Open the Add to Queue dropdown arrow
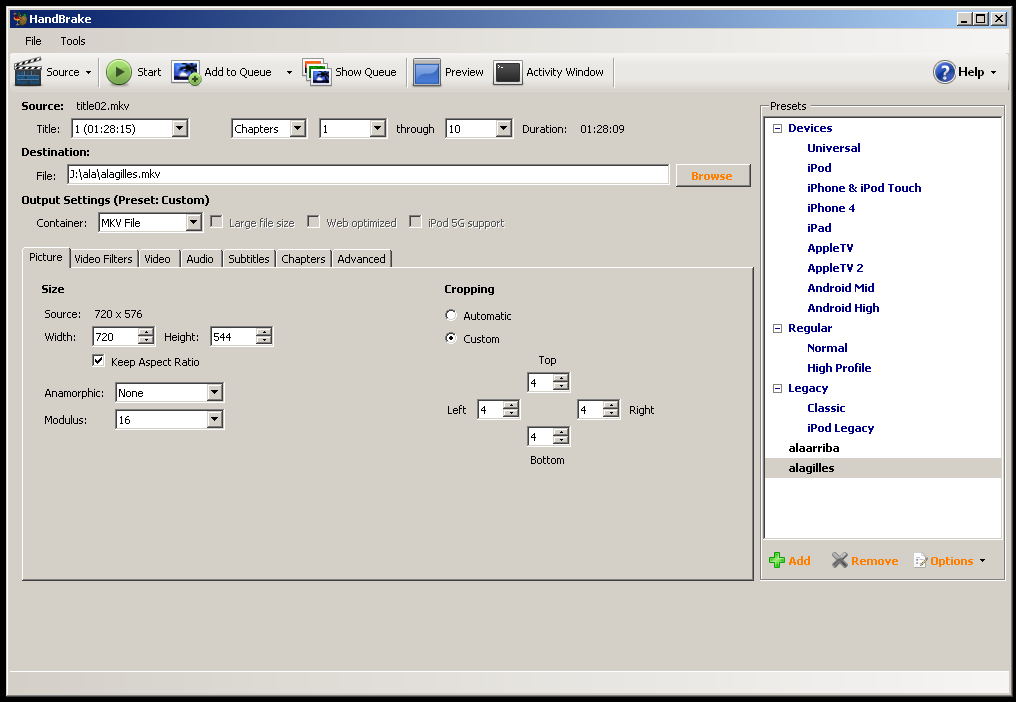The image size is (1016, 702). (289, 73)
